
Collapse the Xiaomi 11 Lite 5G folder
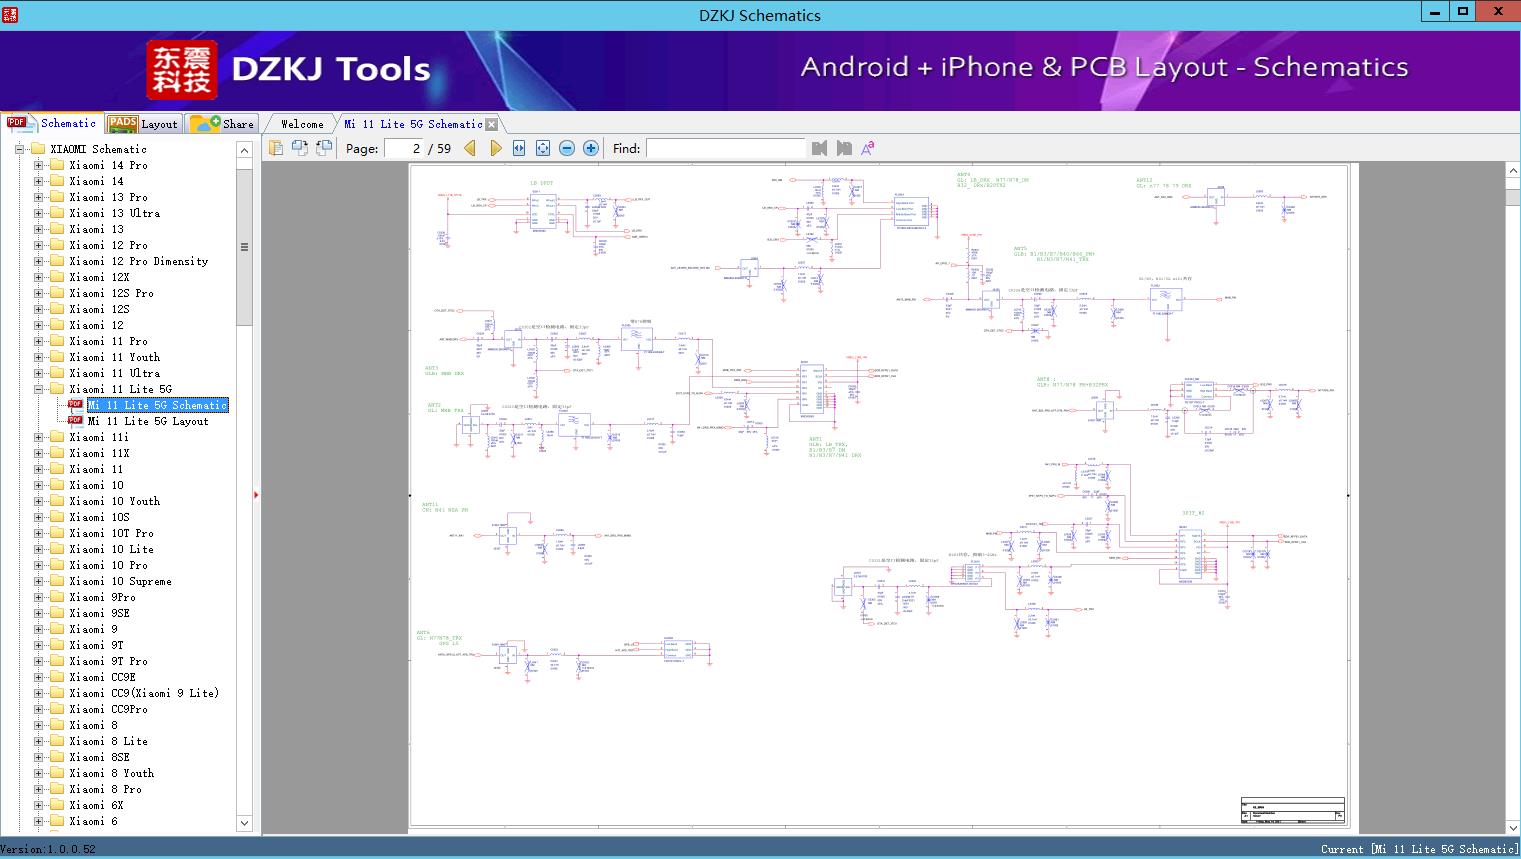click(38, 389)
